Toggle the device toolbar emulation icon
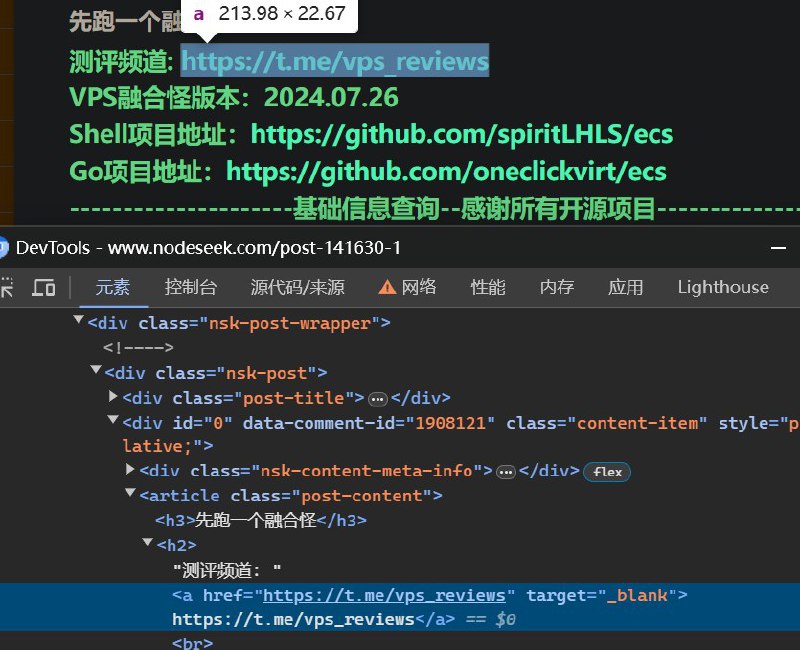The height and width of the screenshot is (650, 800). coord(43,287)
